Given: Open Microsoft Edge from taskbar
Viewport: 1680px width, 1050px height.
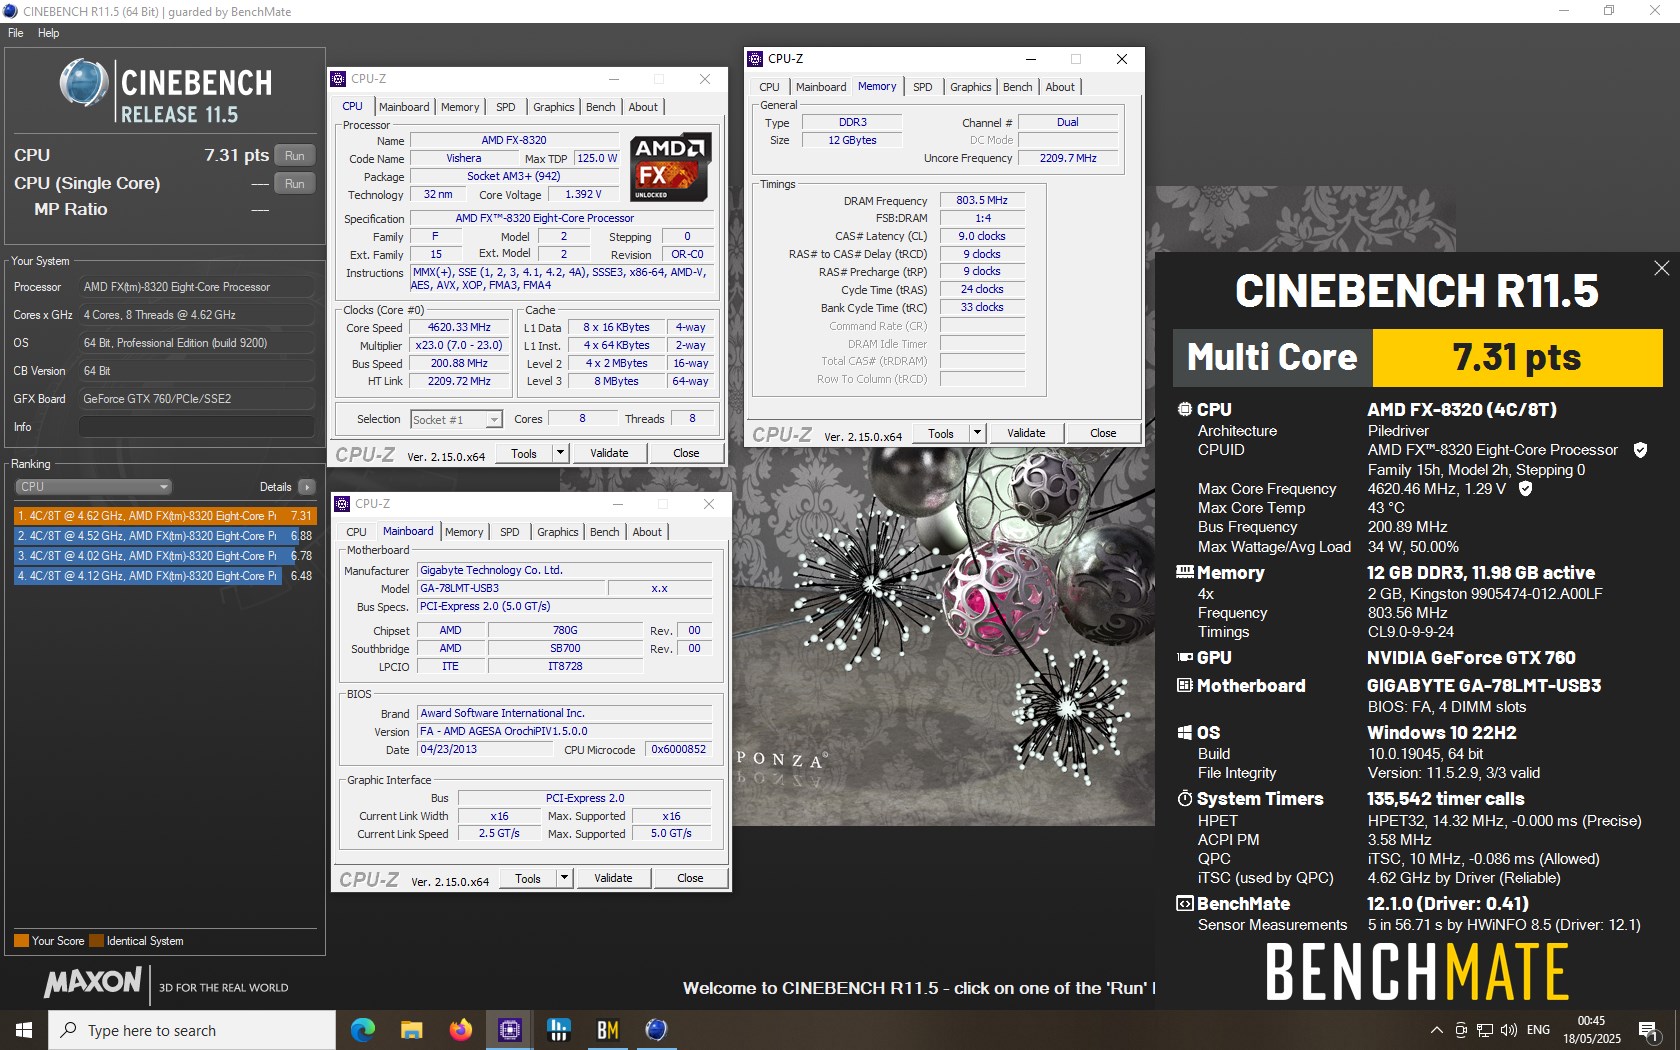Looking at the screenshot, I should (362, 1030).
